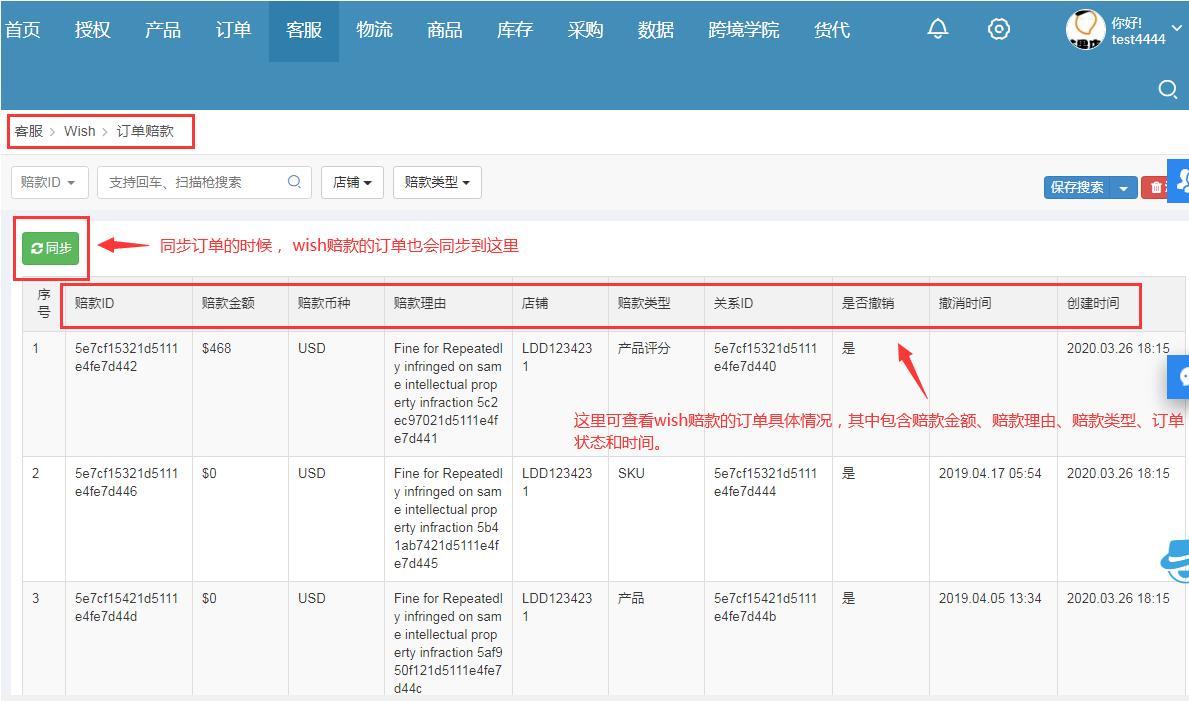Click claim ID 5e7cf15321d5111e4fe7d442
The image size is (1189, 701).
coord(127,357)
